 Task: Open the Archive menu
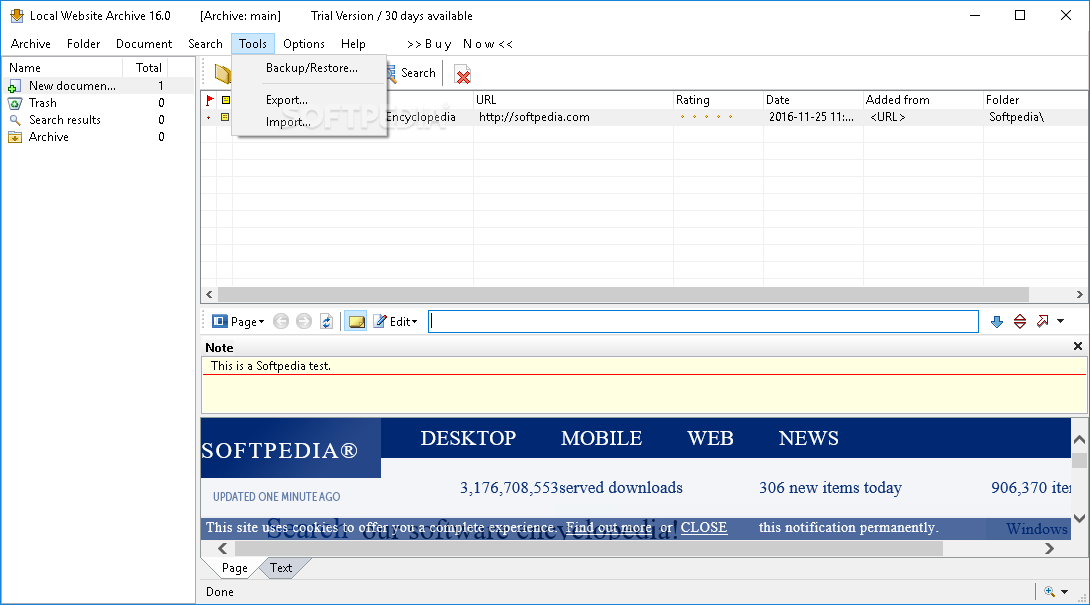coord(31,44)
